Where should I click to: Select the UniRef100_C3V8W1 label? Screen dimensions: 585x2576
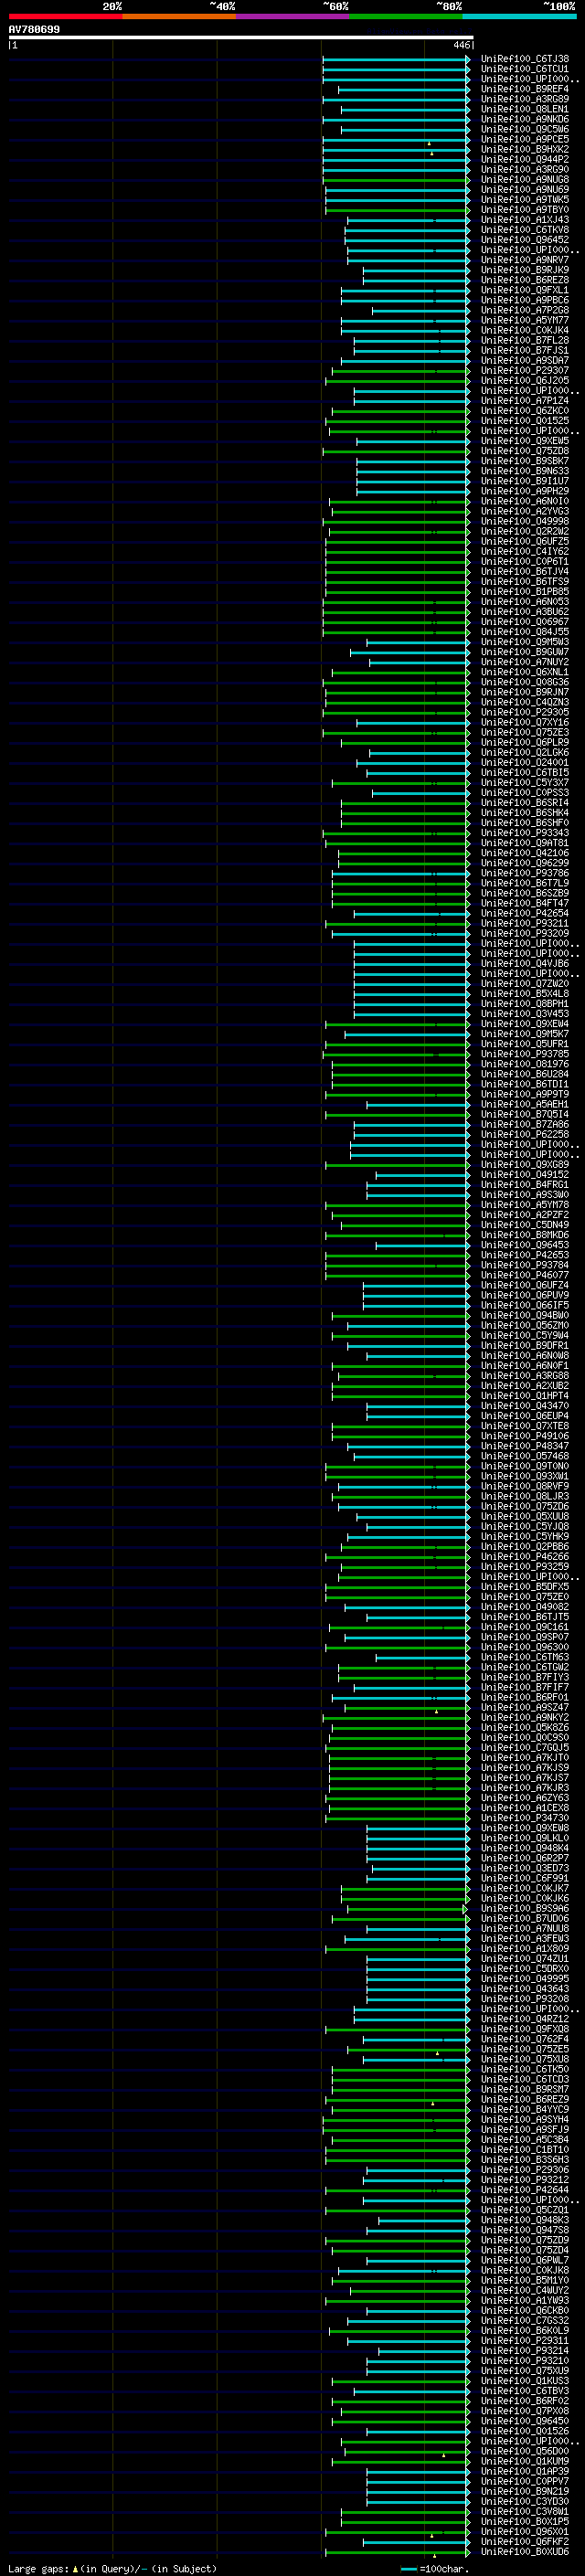[x=525, y=2511]
